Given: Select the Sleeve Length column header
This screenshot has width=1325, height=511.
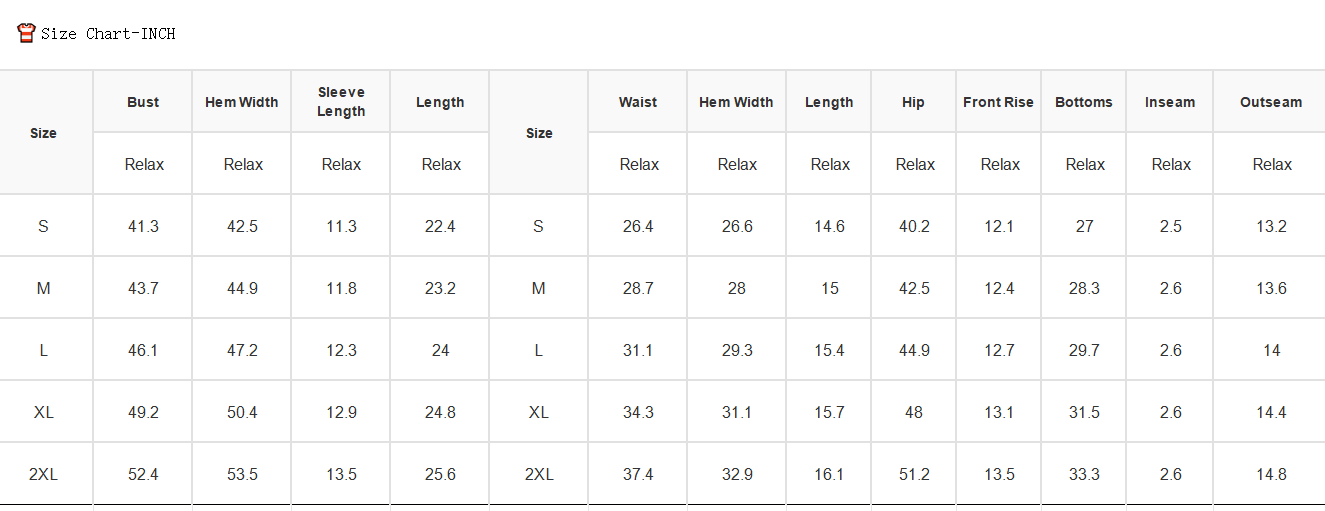Looking at the screenshot, I should click(x=341, y=102).
